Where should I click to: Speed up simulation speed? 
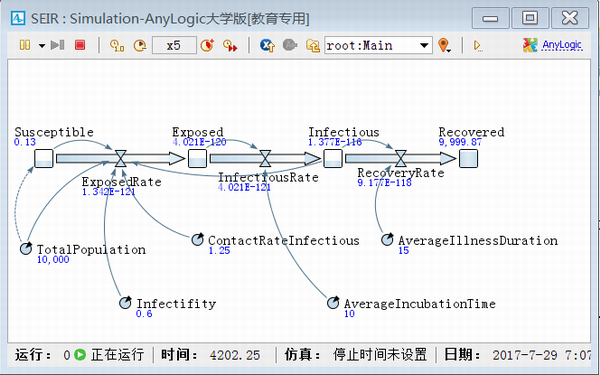(207, 46)
